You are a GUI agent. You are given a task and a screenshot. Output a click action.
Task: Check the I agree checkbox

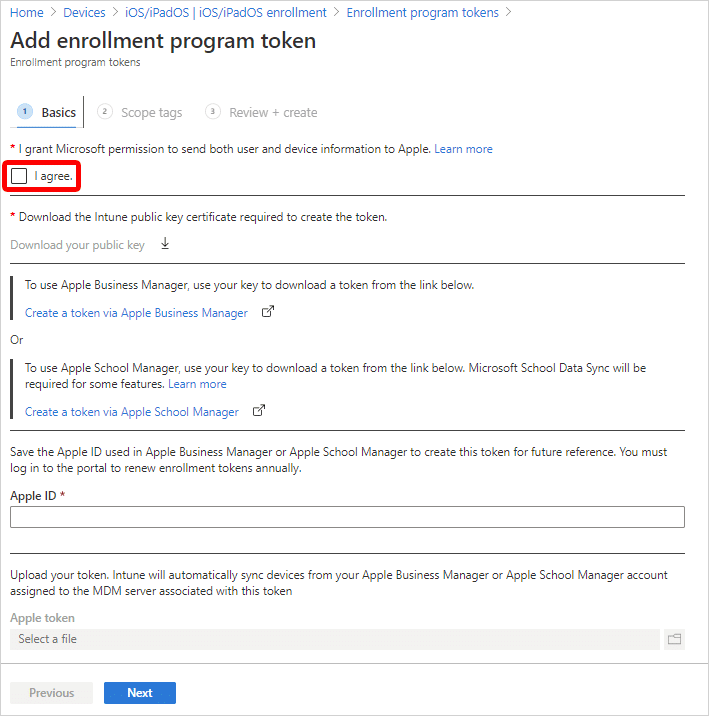click(19, 176)
